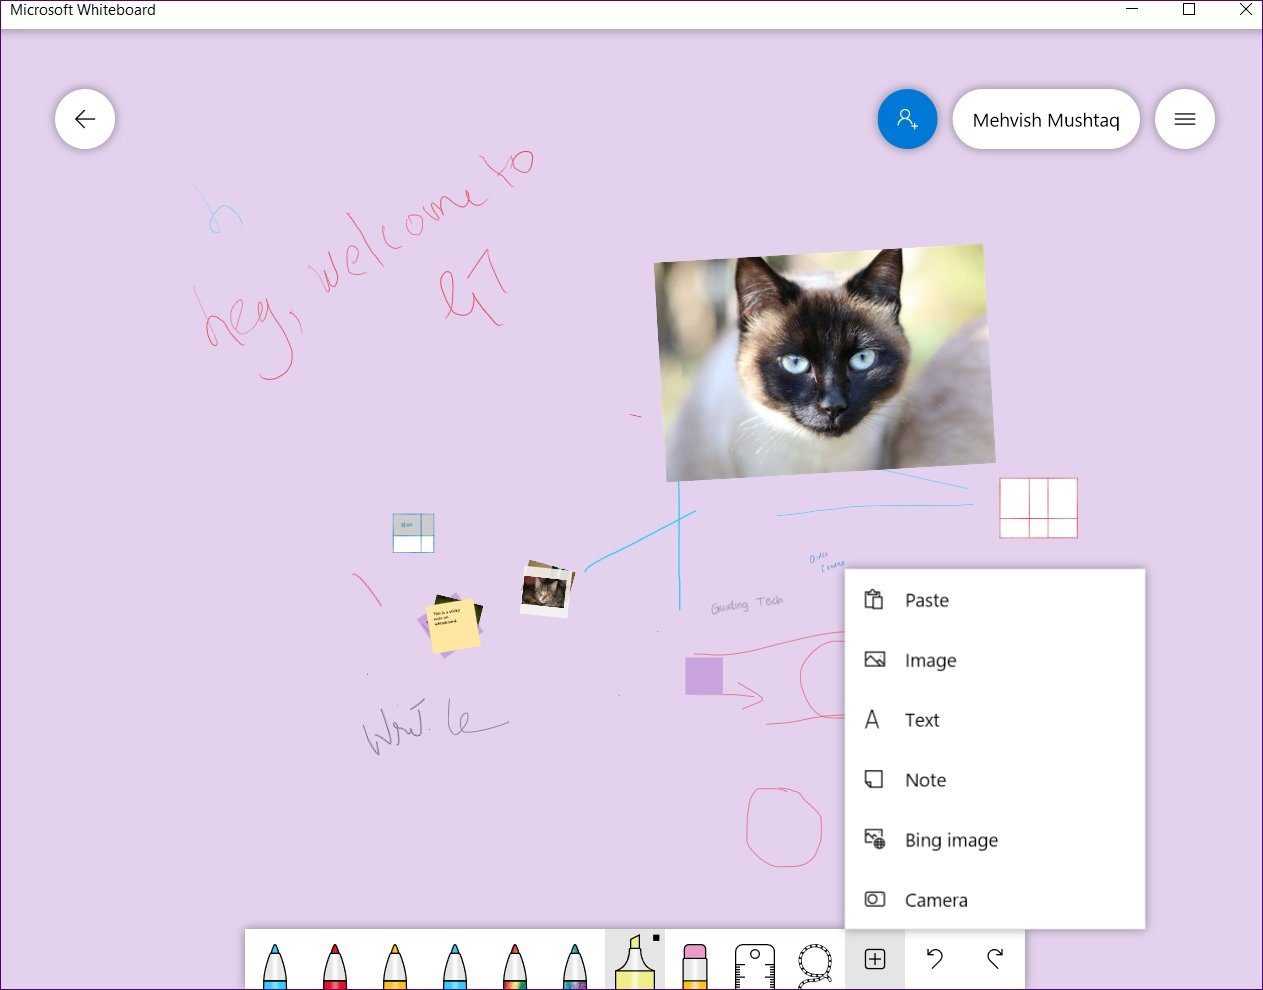The height and width of the screenshot is (990, 1263).
Task: Minimize the Microsoft Whiteboard window
Action: tap(1132, 10)
